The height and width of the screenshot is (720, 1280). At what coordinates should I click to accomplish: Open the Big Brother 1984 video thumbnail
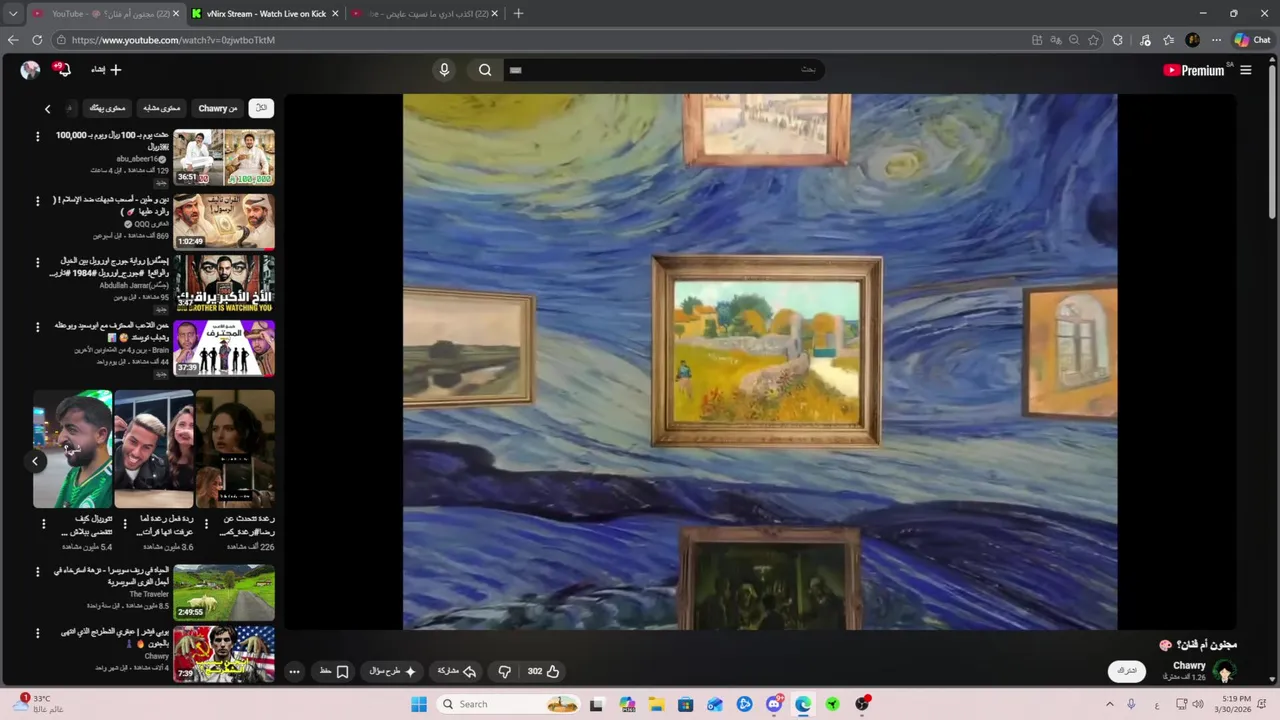pos(224,284)
